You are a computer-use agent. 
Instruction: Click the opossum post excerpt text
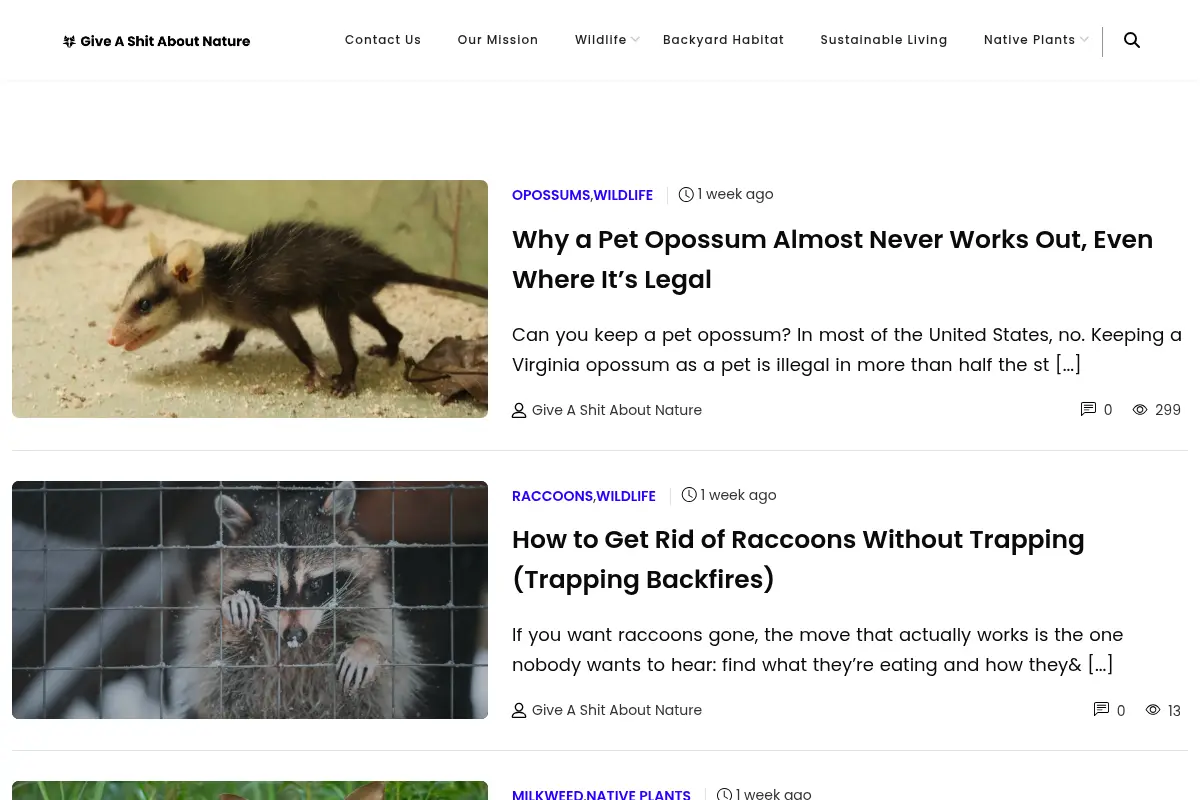pyautogui.click(x=847, y=349)
